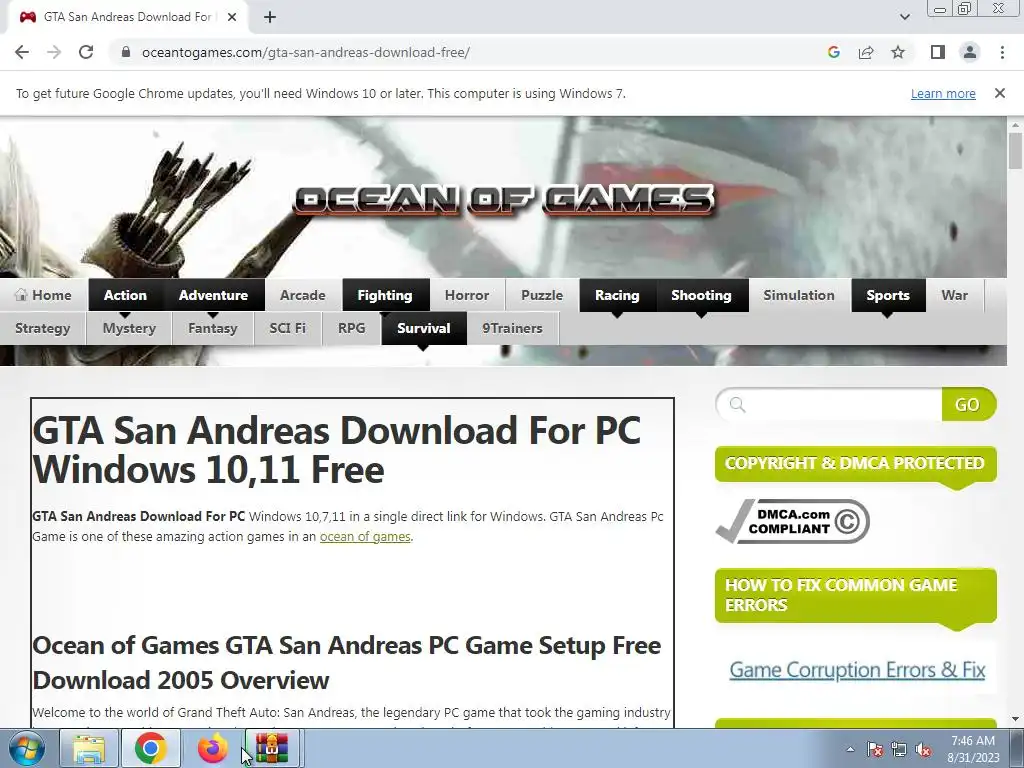
Task: Open Windows Explorer from taskbar
Action: click(89, 748)
